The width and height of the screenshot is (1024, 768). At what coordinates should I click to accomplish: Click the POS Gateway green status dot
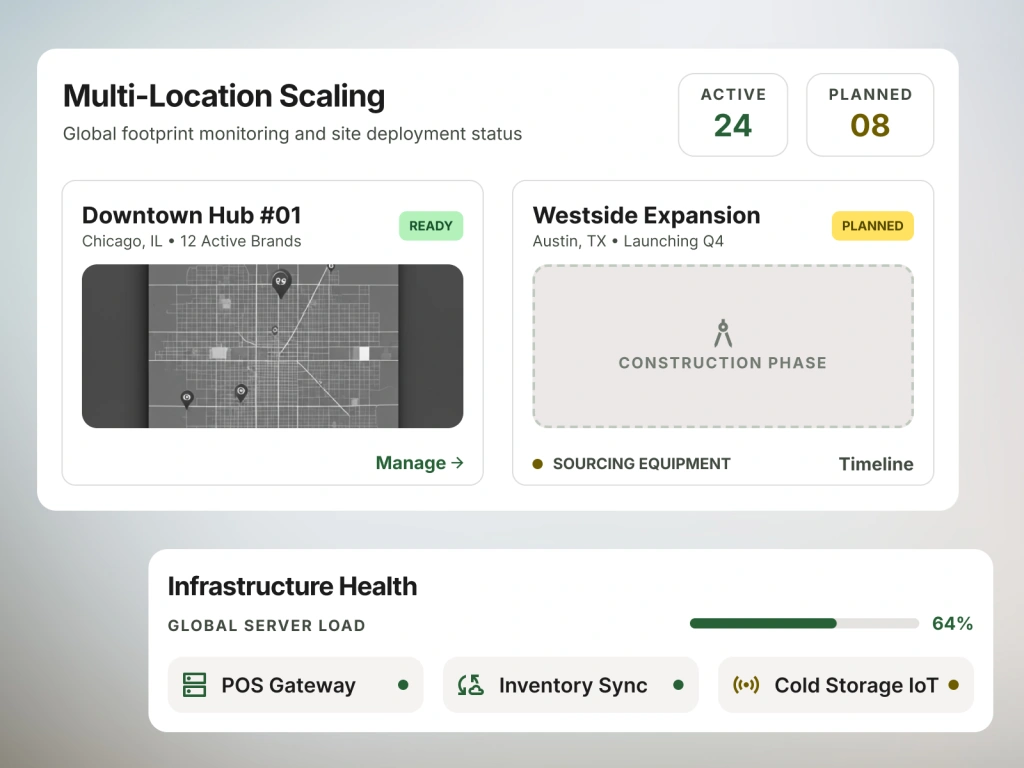pyautogui.click(x=403, y=685)
